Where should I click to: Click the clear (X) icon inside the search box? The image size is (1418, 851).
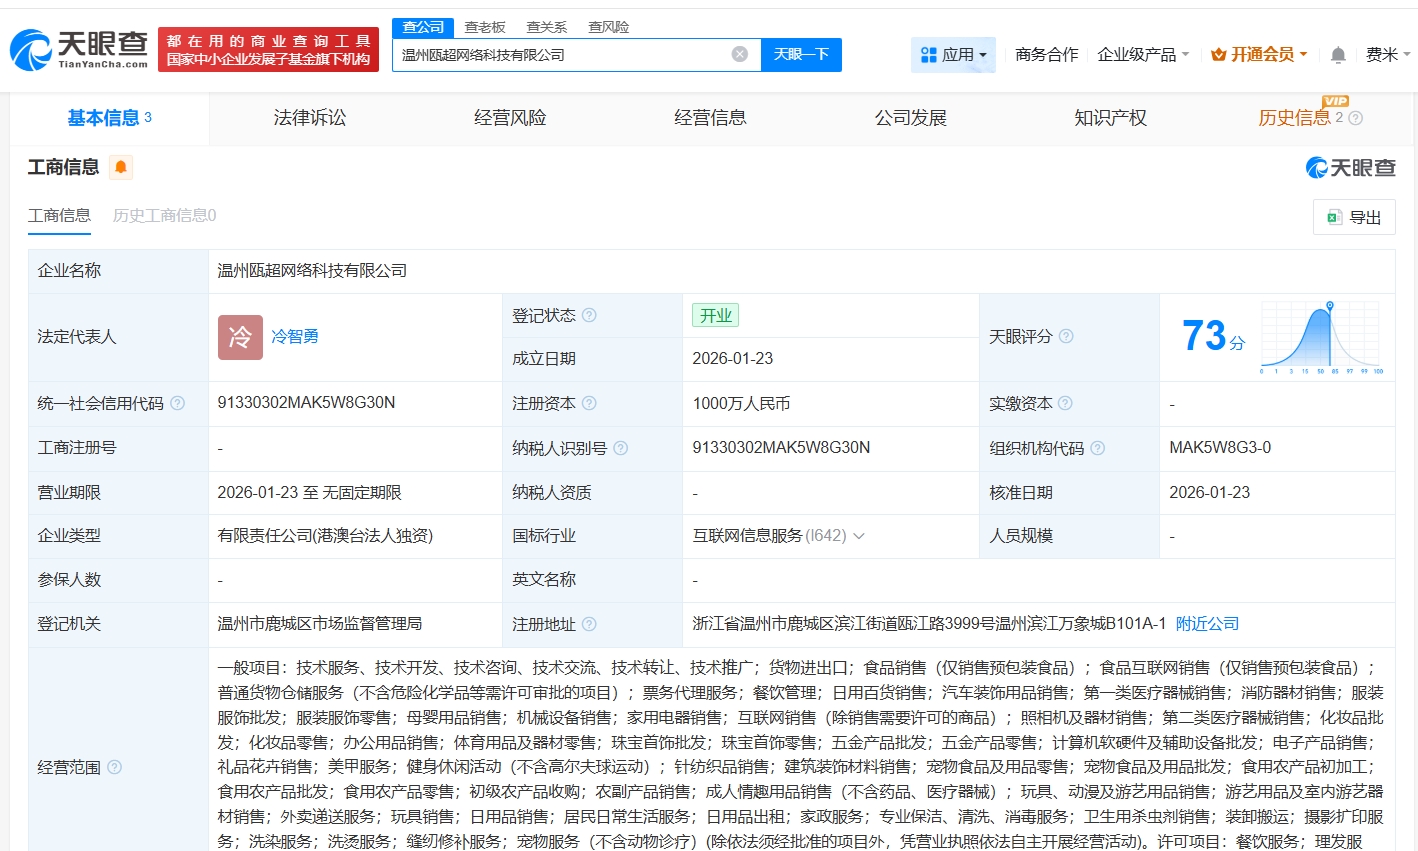pyautogui.click(x=739, y=55)
